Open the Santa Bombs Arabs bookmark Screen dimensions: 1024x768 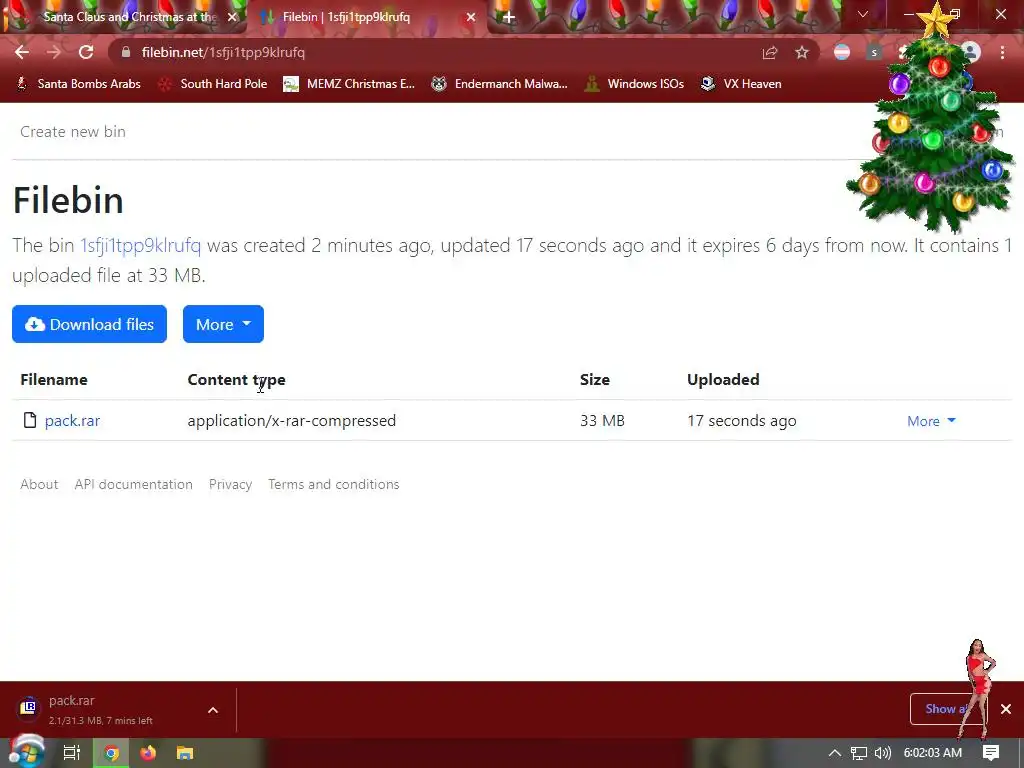tap(79, 84)
